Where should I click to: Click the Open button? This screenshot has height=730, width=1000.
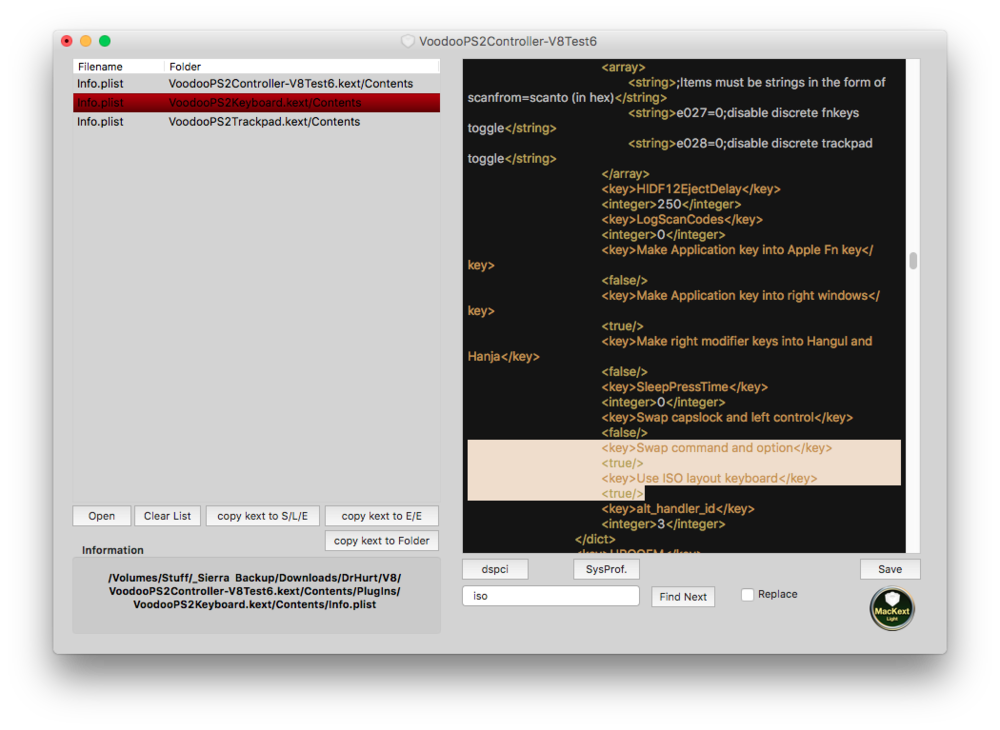101,516
